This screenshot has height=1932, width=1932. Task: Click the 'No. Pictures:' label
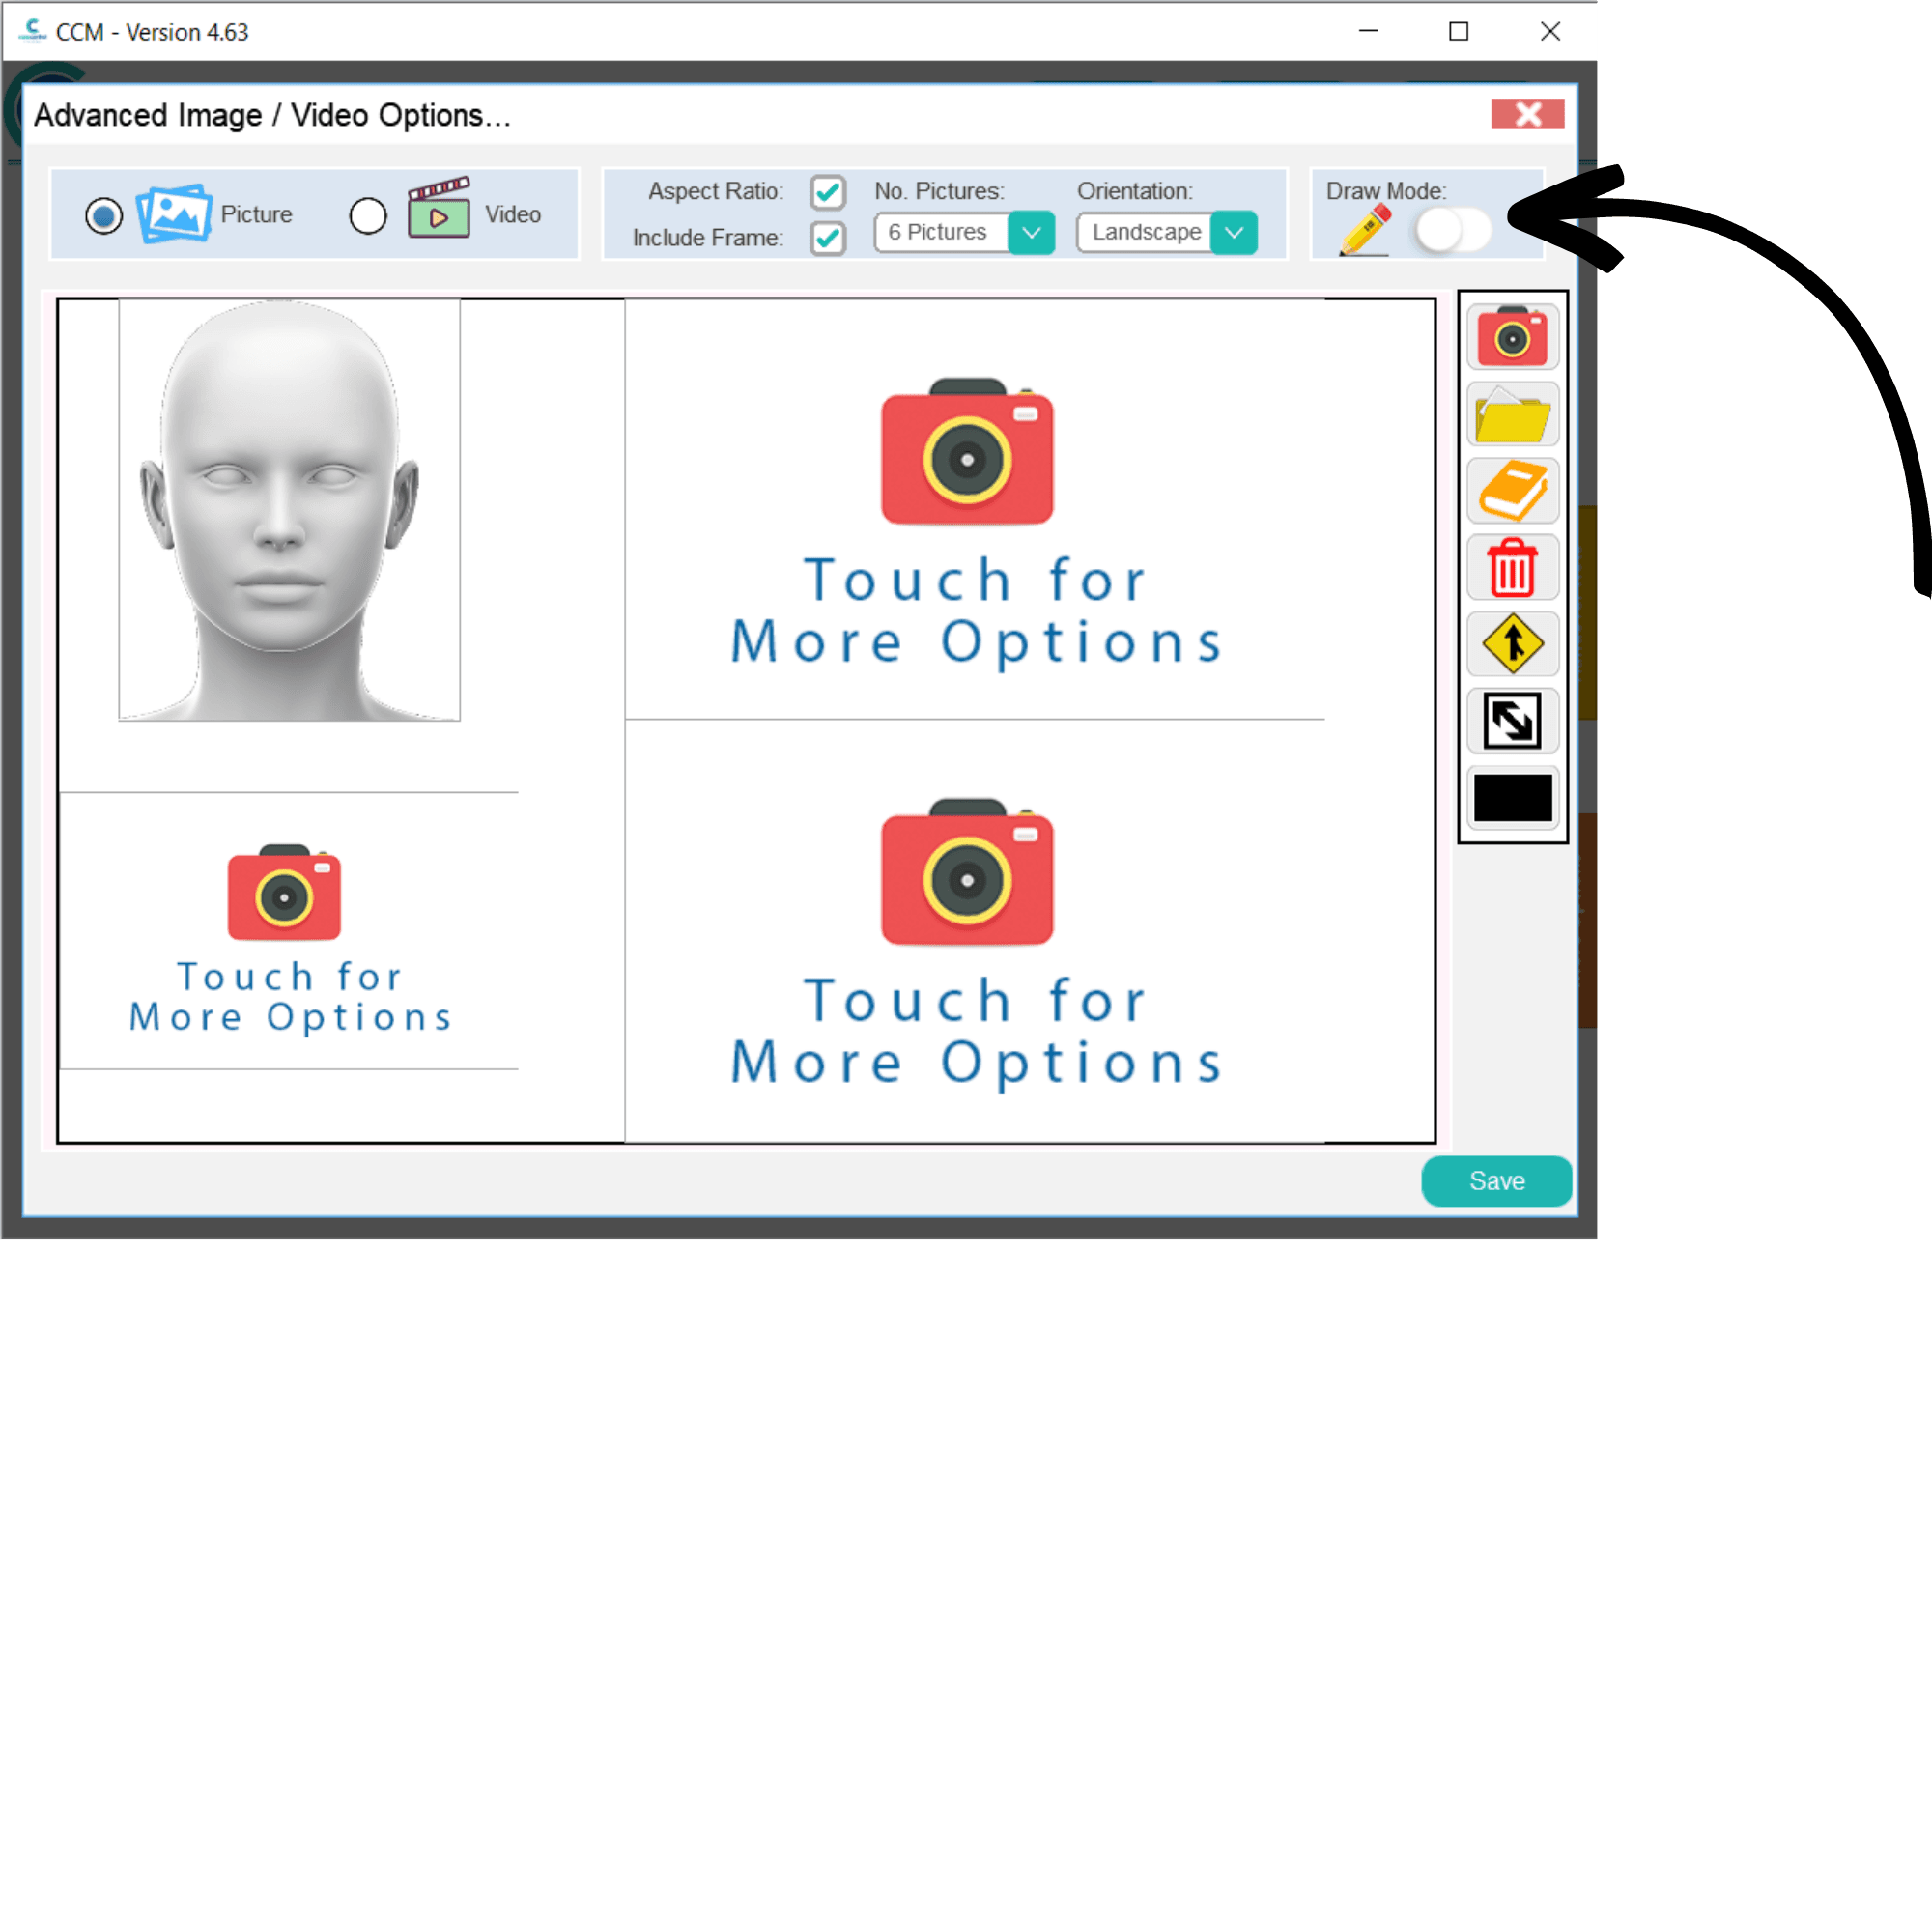939,191
